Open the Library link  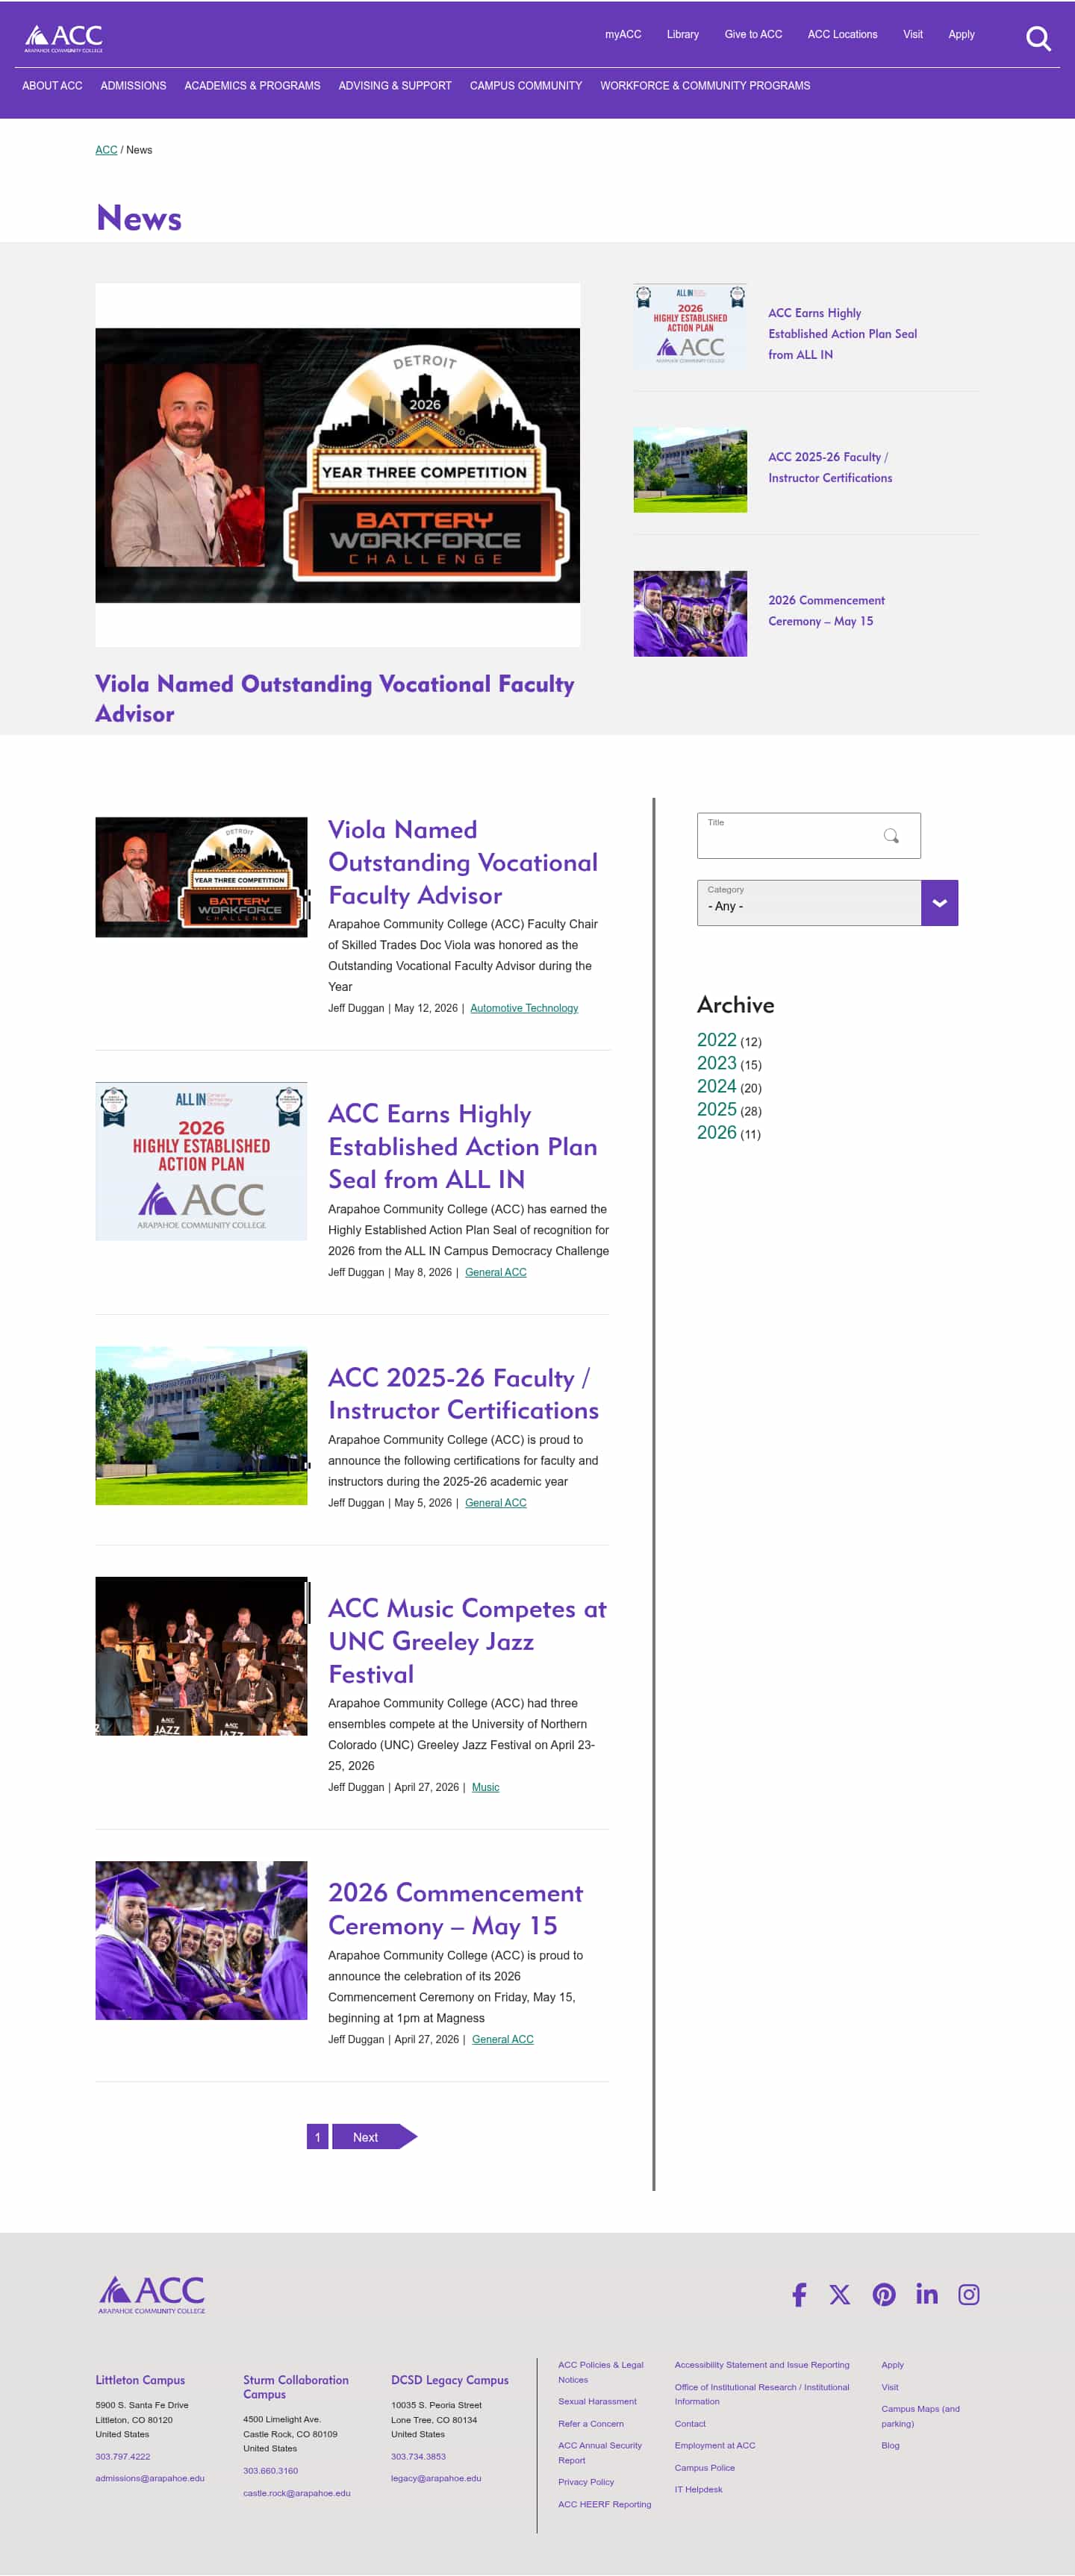point(683,34)
